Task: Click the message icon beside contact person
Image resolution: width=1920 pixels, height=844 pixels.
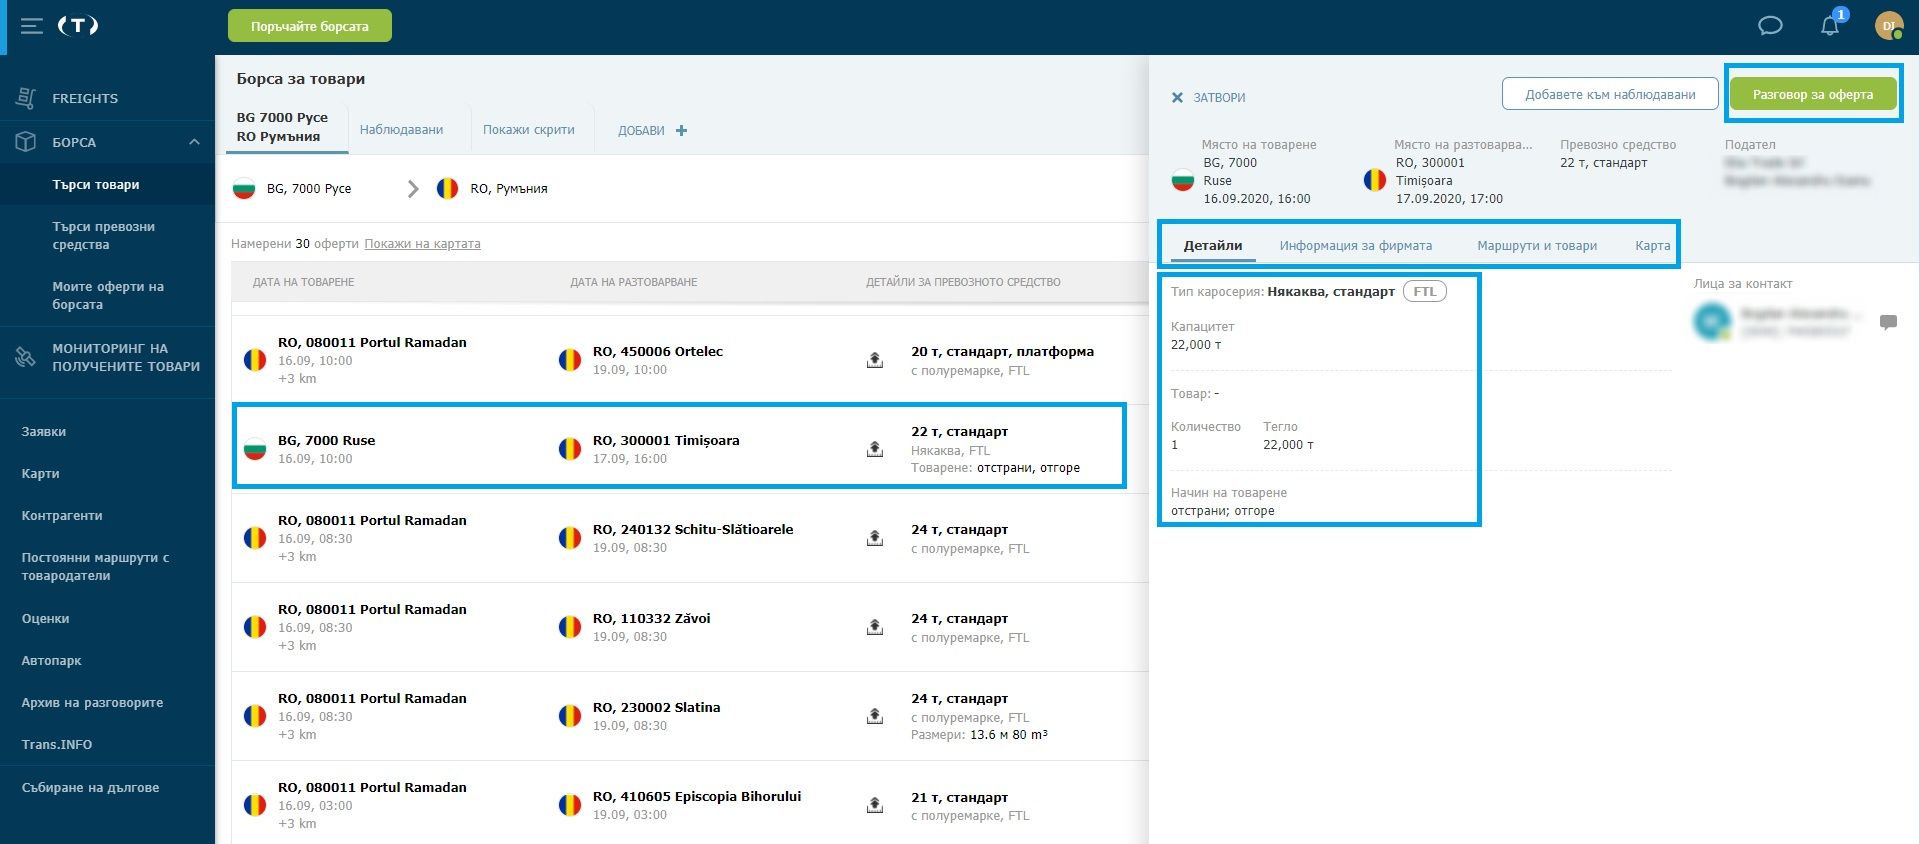Action: 1888,322
